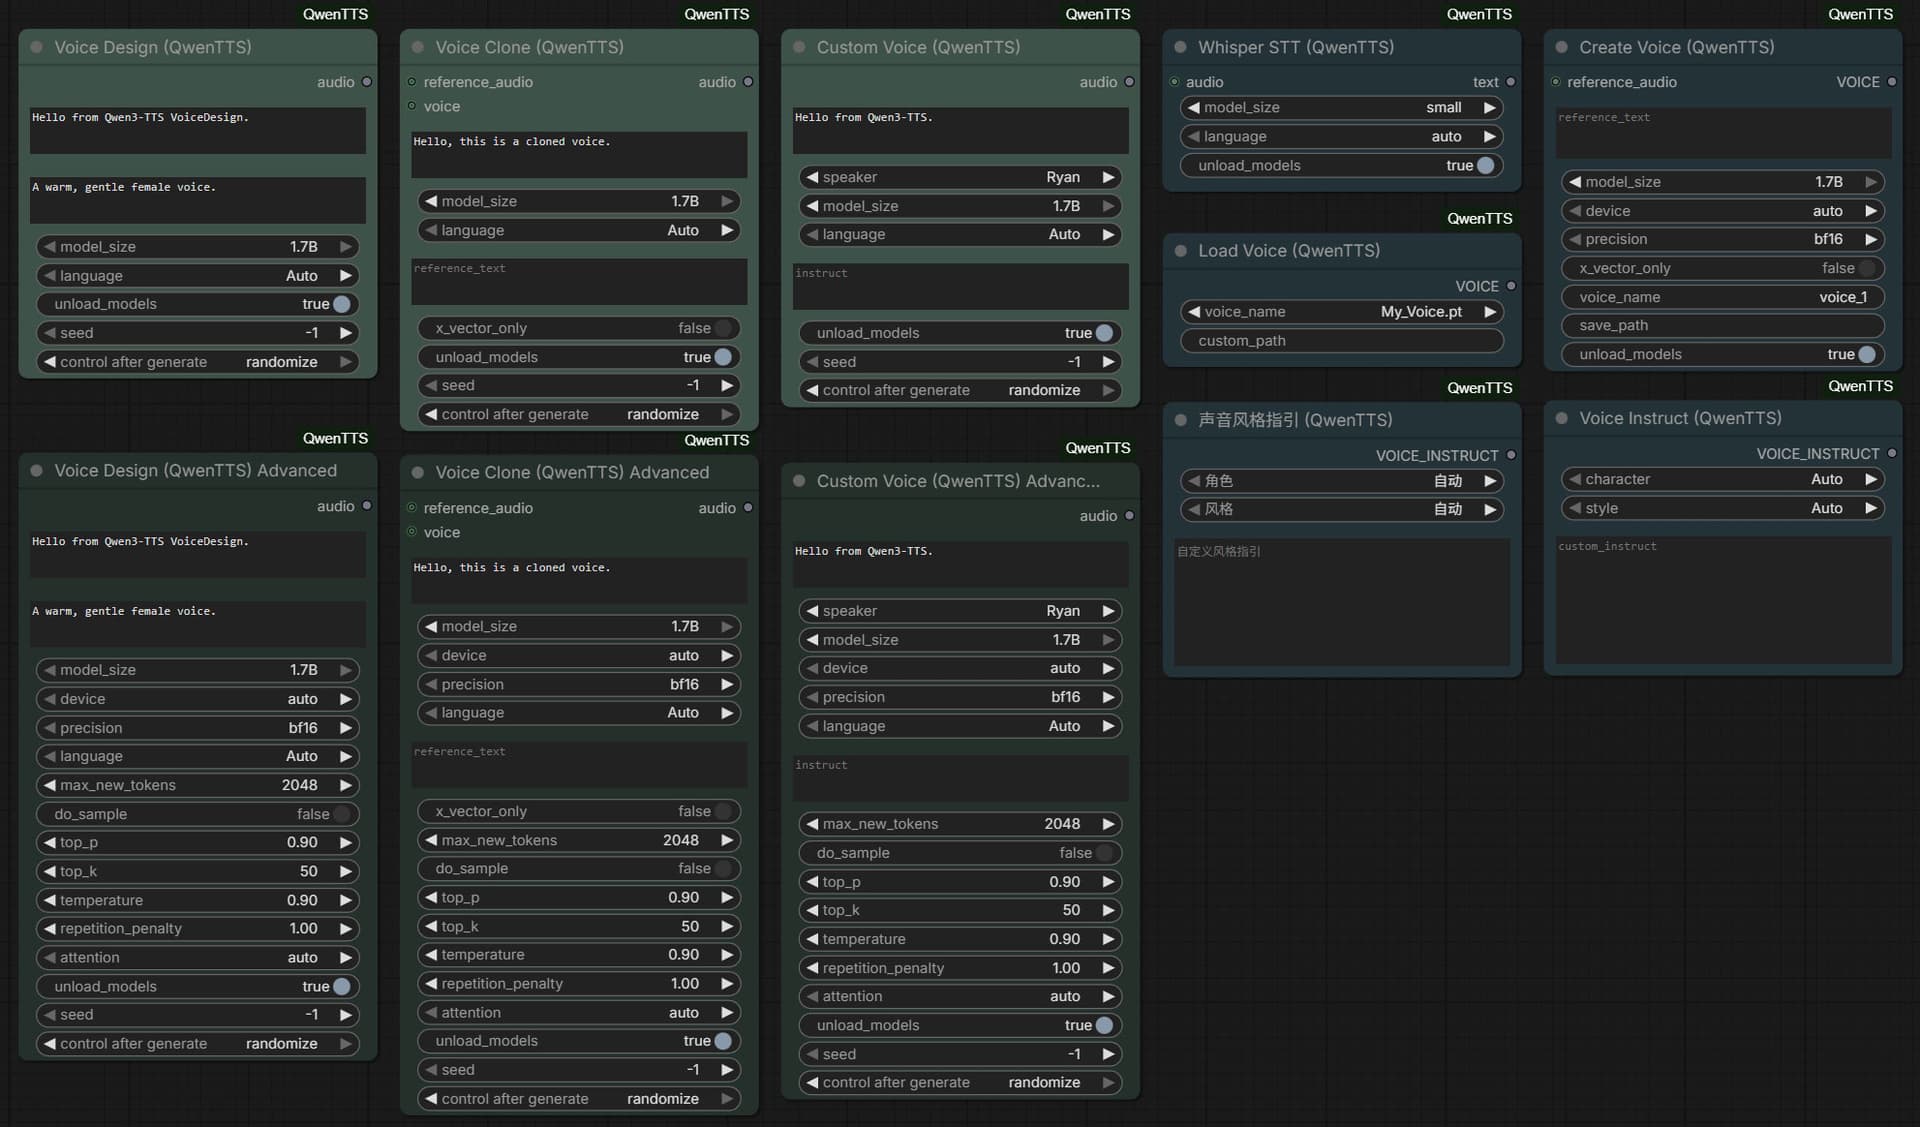
Task: Open control after generate in Voice Clone basic node
Action: (579, 414)
